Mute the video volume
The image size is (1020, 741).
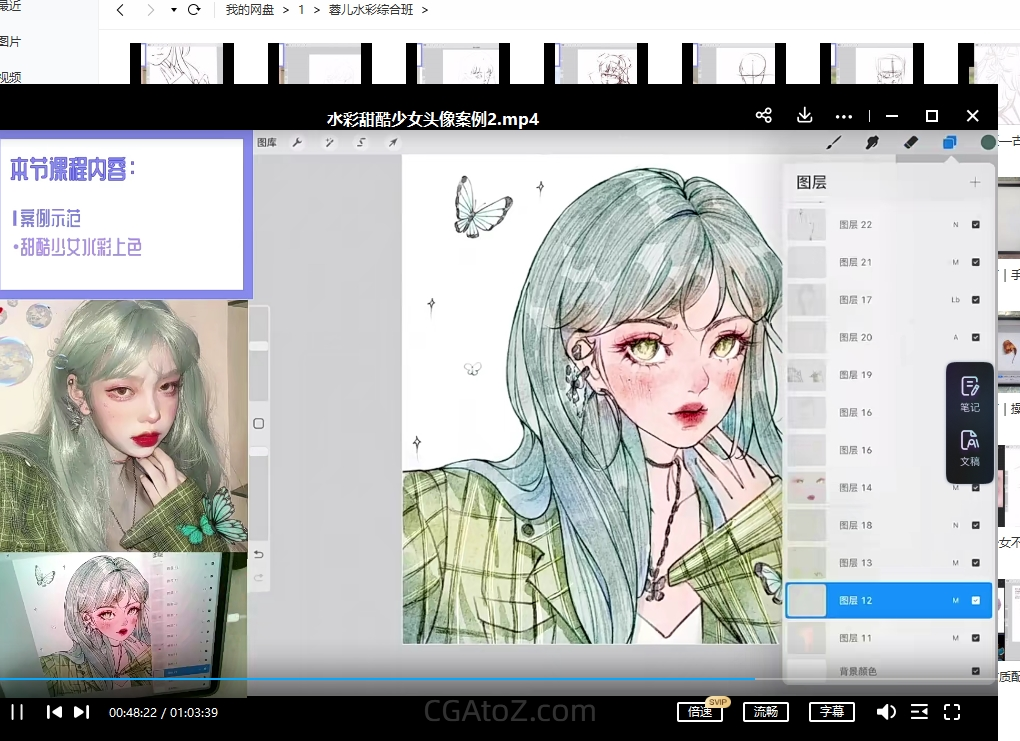(x=886, y=712)
